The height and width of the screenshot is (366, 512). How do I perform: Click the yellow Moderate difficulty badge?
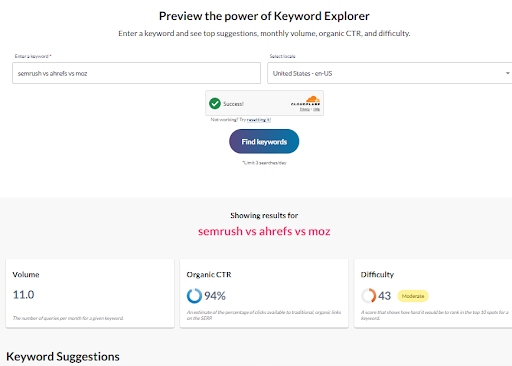click(413, 296)
